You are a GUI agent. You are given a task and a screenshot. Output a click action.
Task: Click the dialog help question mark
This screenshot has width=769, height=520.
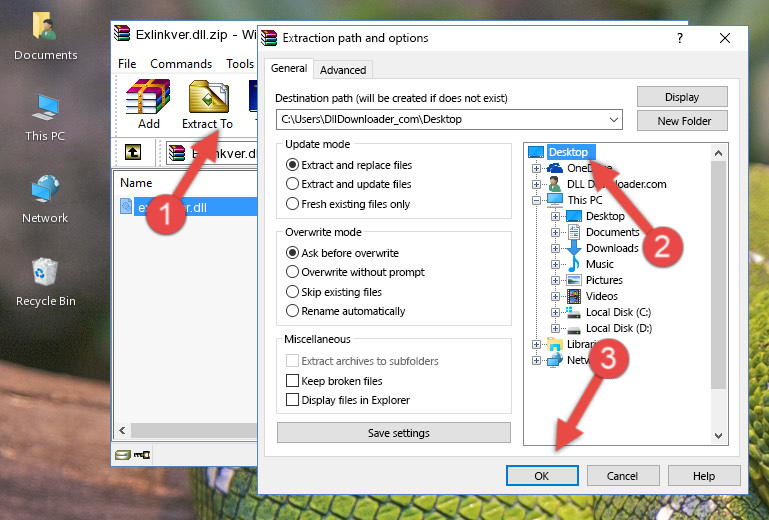point(680,38)
